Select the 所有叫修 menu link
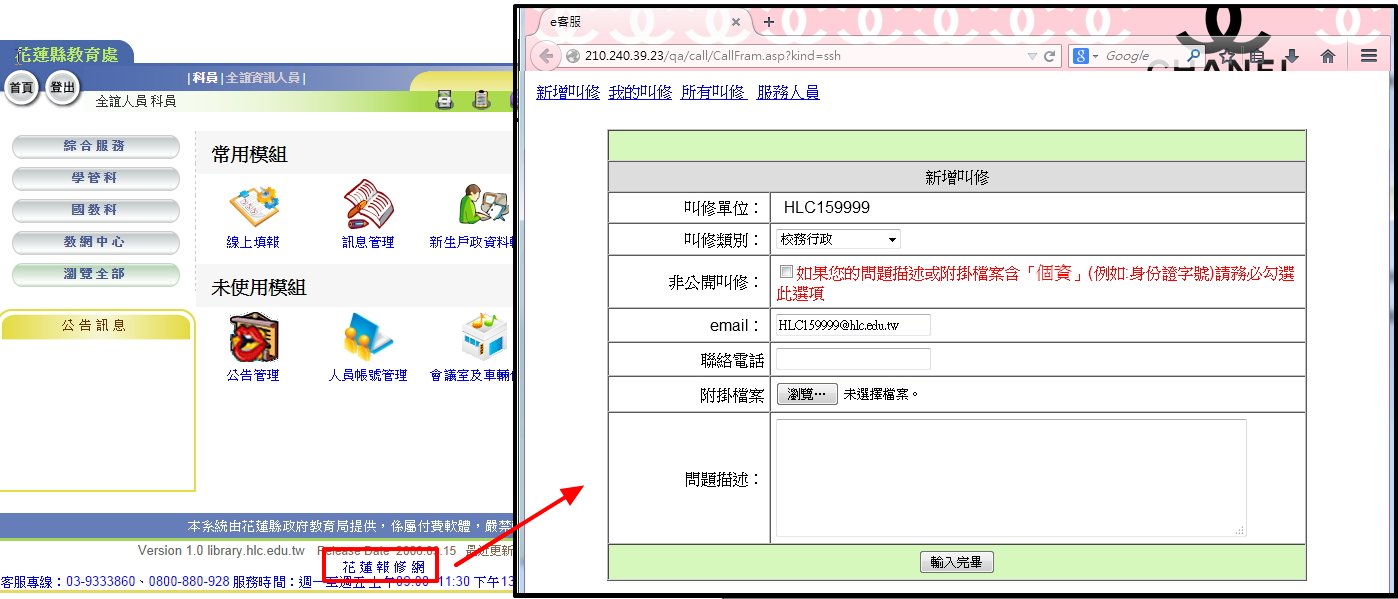The image size is (1398, 599). (713, 93)
